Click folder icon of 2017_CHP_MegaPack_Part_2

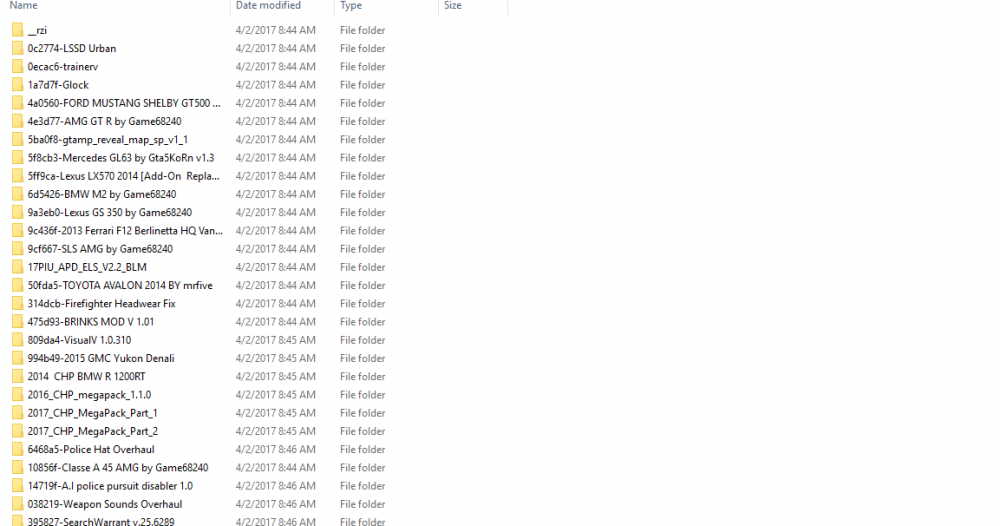point(17,431)
